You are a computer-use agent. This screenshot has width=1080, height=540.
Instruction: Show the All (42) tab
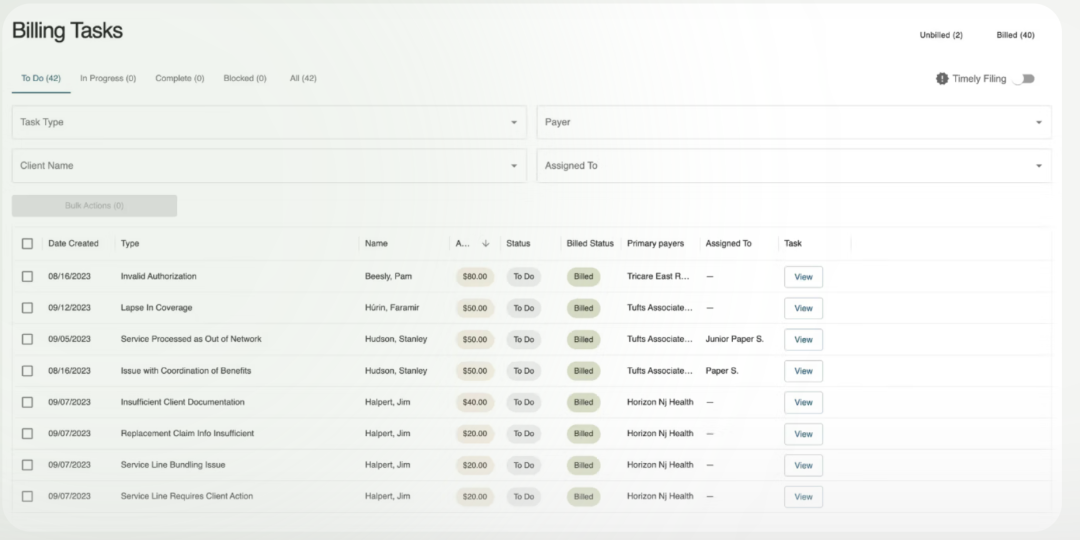click(303, 79)
